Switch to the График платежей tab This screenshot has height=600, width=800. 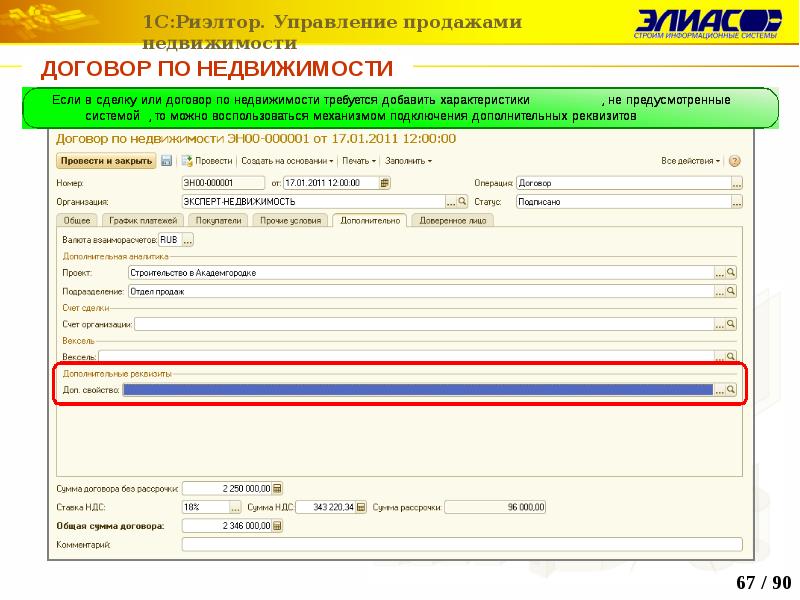(x=144, y=220)
